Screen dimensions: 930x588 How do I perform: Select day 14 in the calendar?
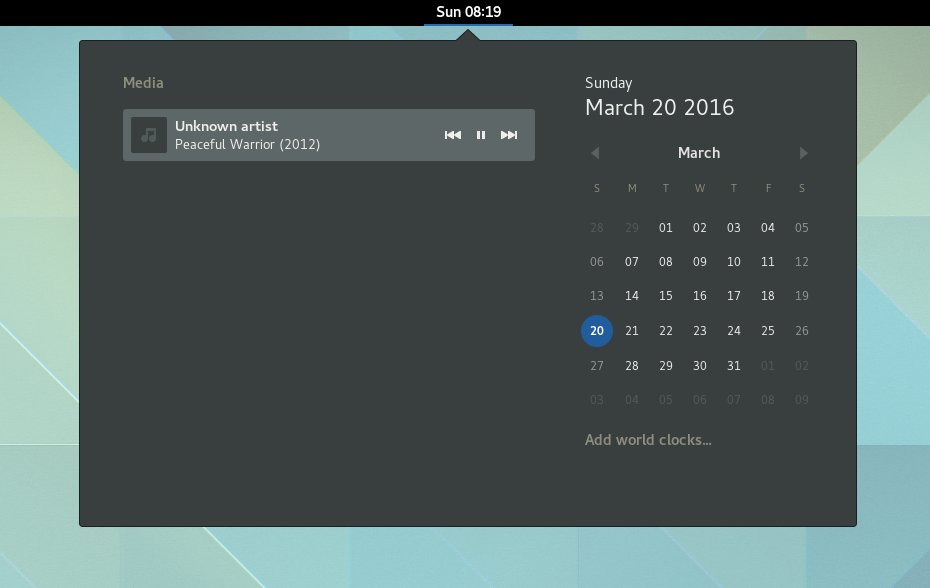pyautogui.click(x=632, y=295)
